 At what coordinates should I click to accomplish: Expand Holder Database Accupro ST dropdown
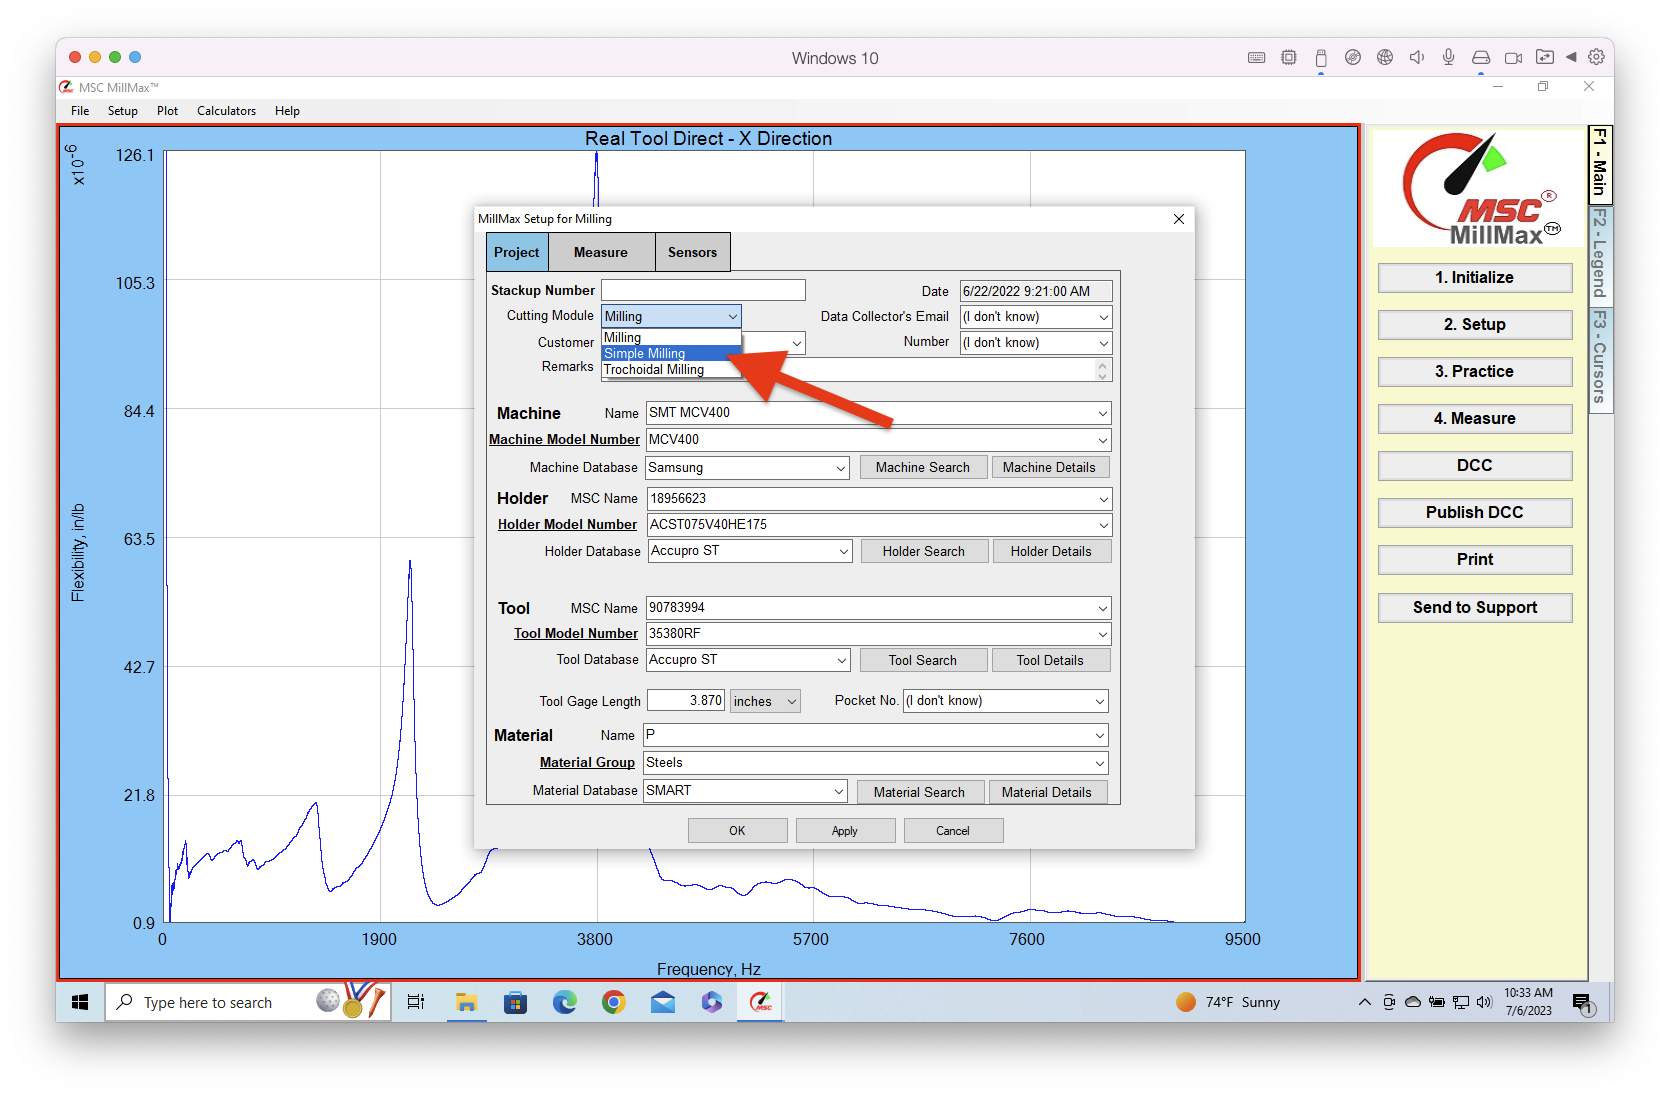point(844,551)
